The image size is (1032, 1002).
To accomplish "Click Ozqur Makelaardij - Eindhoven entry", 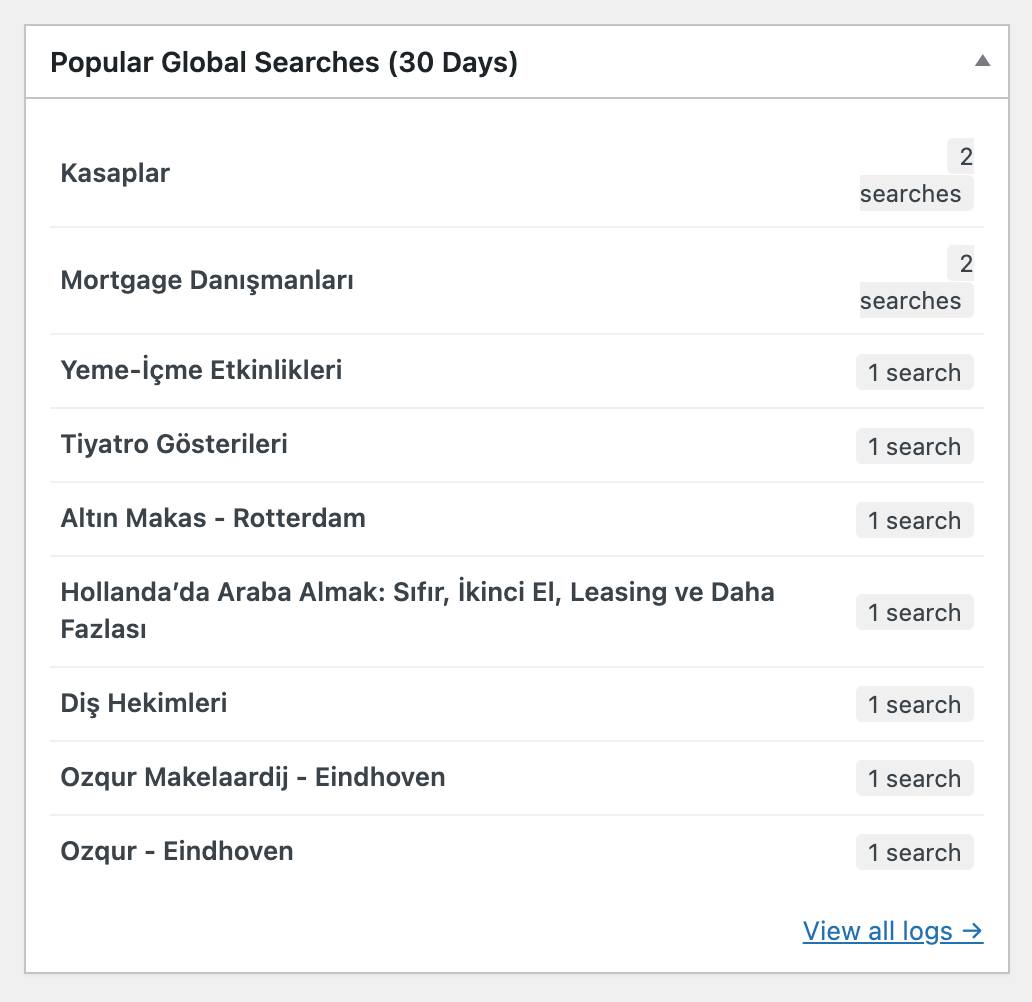I will tap(253, 777).
